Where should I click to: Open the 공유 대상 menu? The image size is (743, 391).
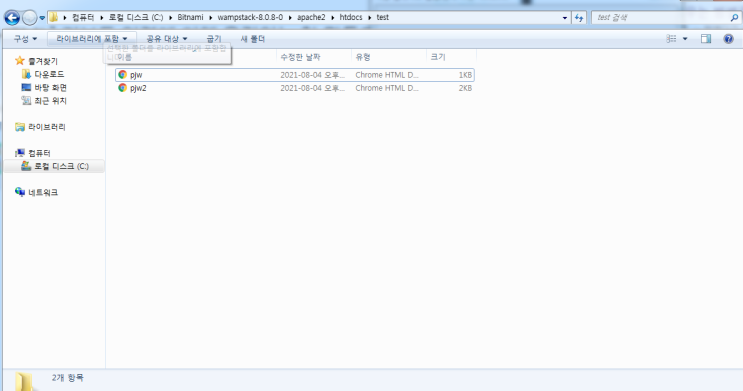(167, 39)
